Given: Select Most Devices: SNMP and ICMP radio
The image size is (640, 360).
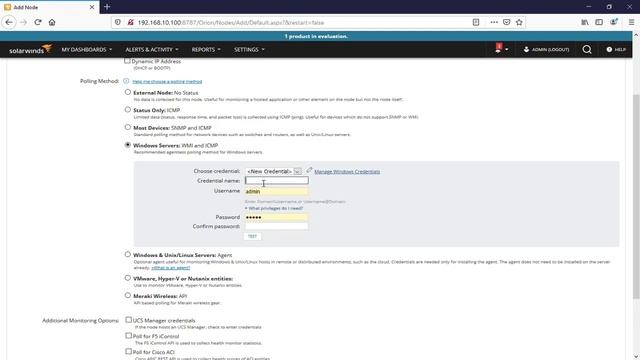Looking at the screenshot, I should pyautogui.click(x=128, y=127).
